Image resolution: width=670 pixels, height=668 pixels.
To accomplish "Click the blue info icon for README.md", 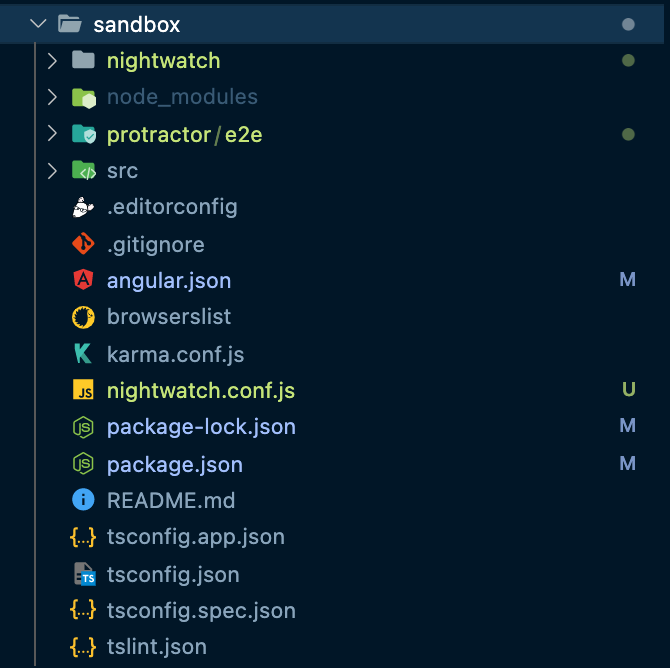I will (x=83, y=500).
